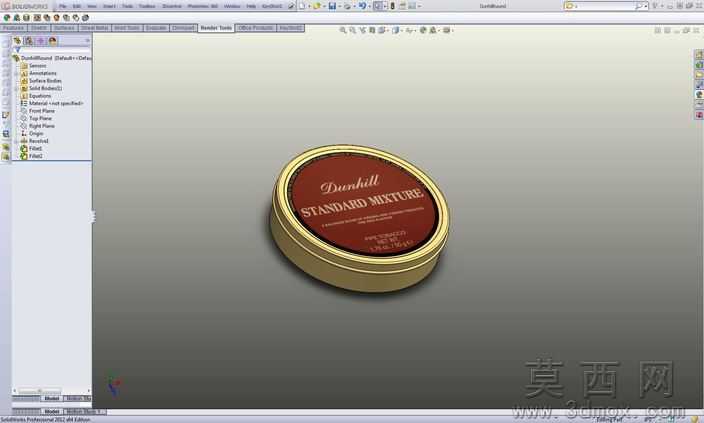Open the Help menu
704x423 pixels.
(x=251, y=6)
